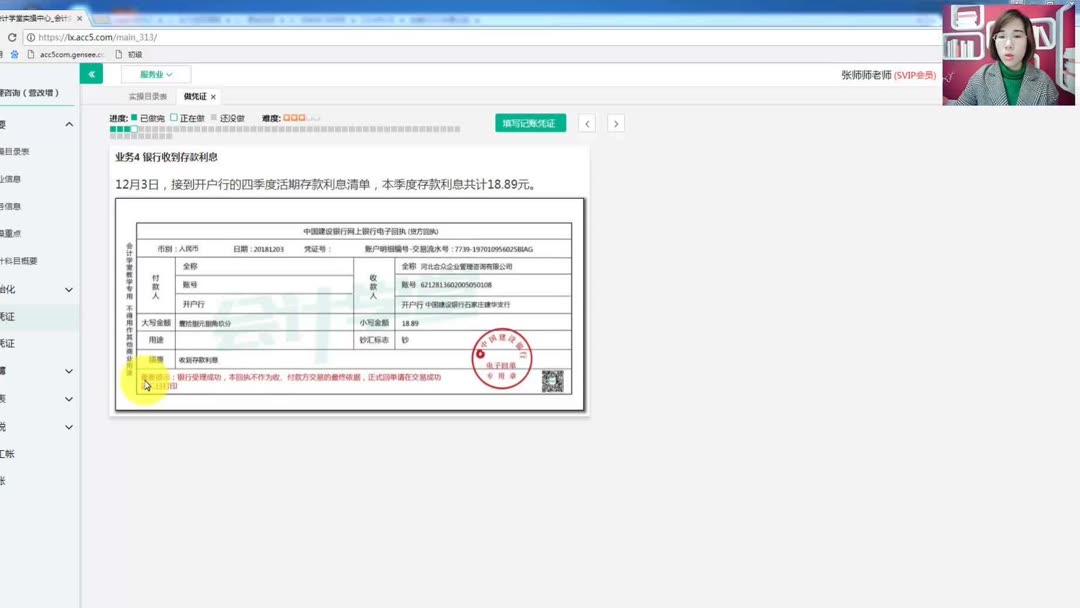Click a green square in the progress bar
The height and width of the screenshot is (608, 1080).
114,128
